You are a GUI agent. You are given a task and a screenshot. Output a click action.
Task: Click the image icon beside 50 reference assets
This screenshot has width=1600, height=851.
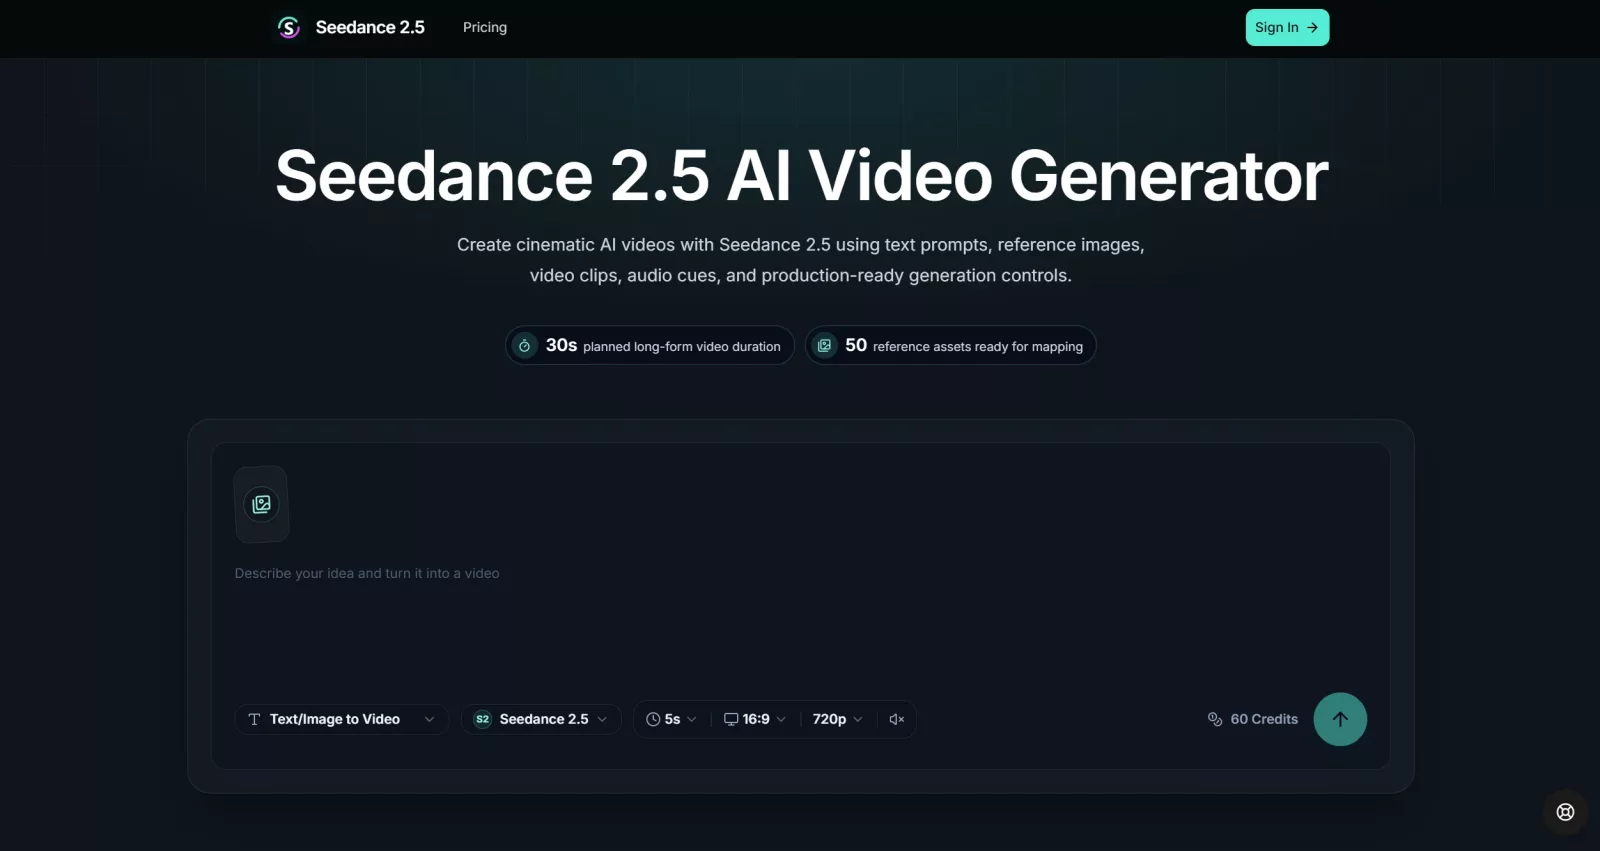(x=824, y=346)
